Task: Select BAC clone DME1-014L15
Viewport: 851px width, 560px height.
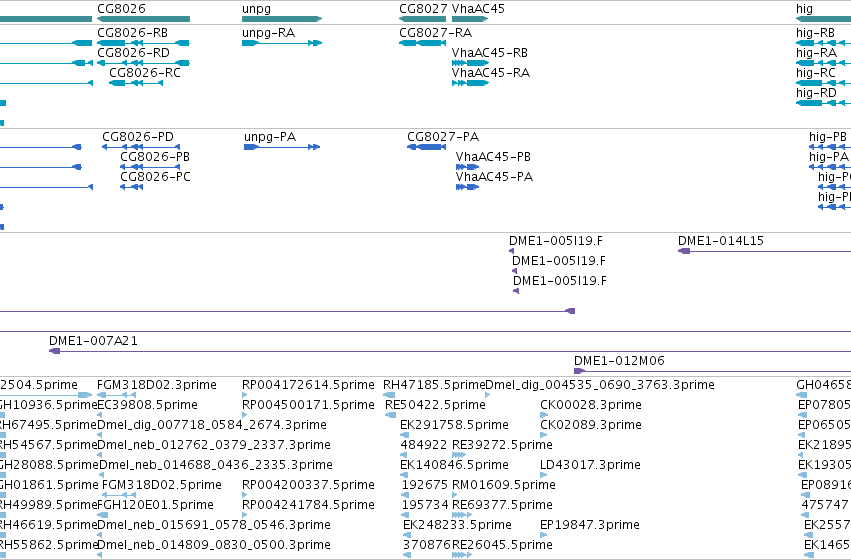Action: pos(721,241)
